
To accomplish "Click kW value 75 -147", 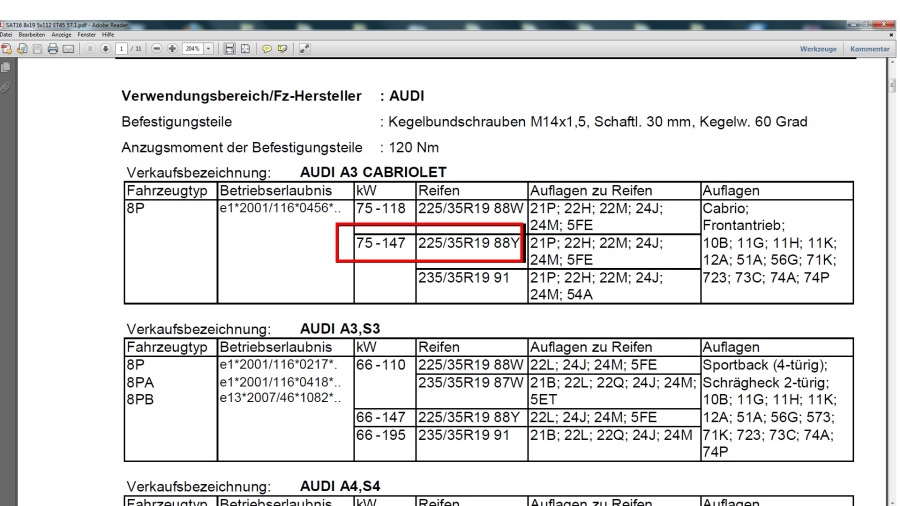I will 381,243.
